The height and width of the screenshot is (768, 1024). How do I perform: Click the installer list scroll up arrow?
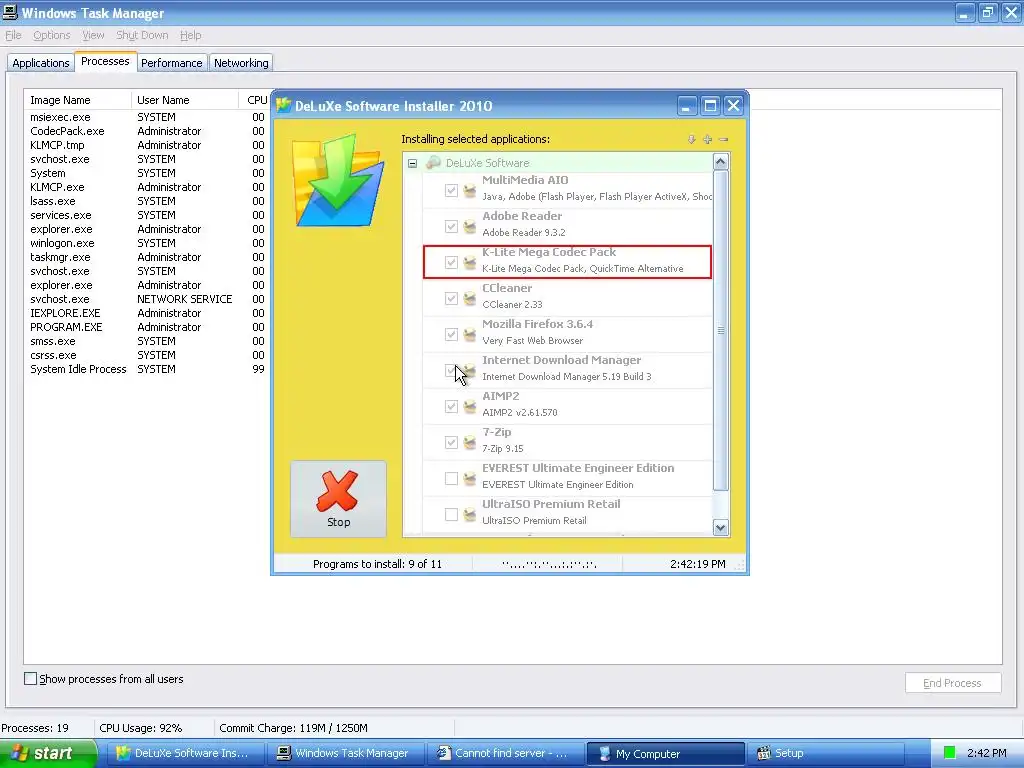point(721,161)
